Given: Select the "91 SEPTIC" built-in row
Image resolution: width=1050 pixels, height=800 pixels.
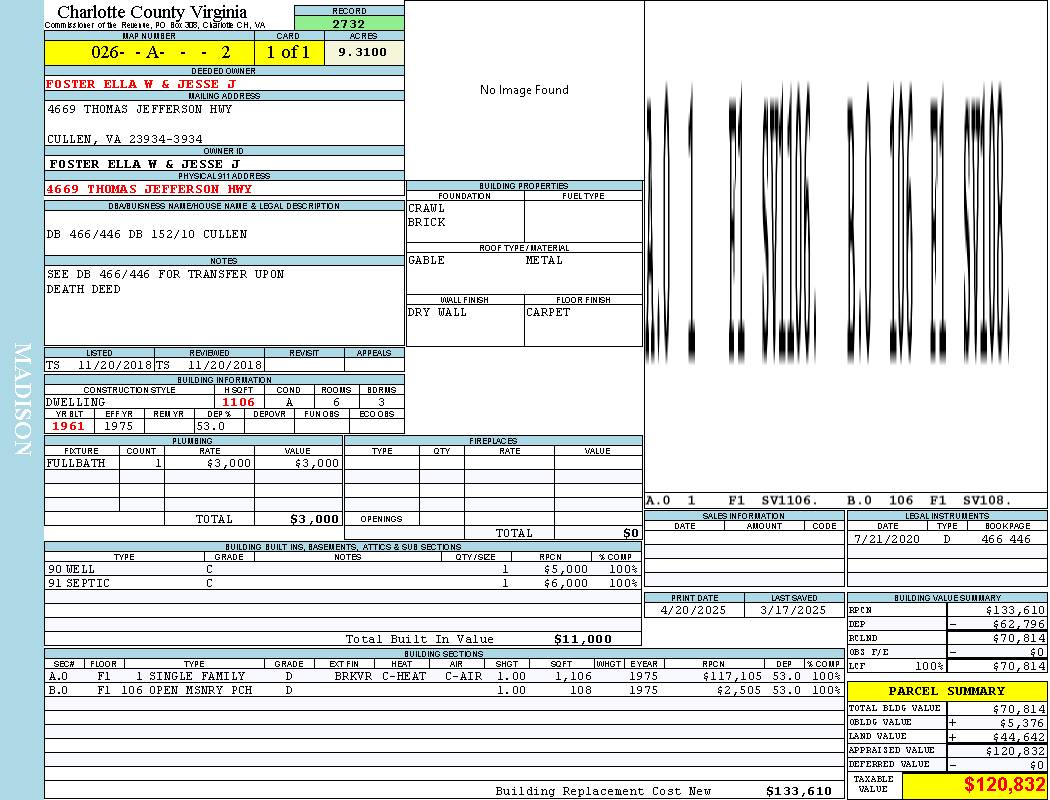Looking at the screenshot, I should [x=343, y=584].
